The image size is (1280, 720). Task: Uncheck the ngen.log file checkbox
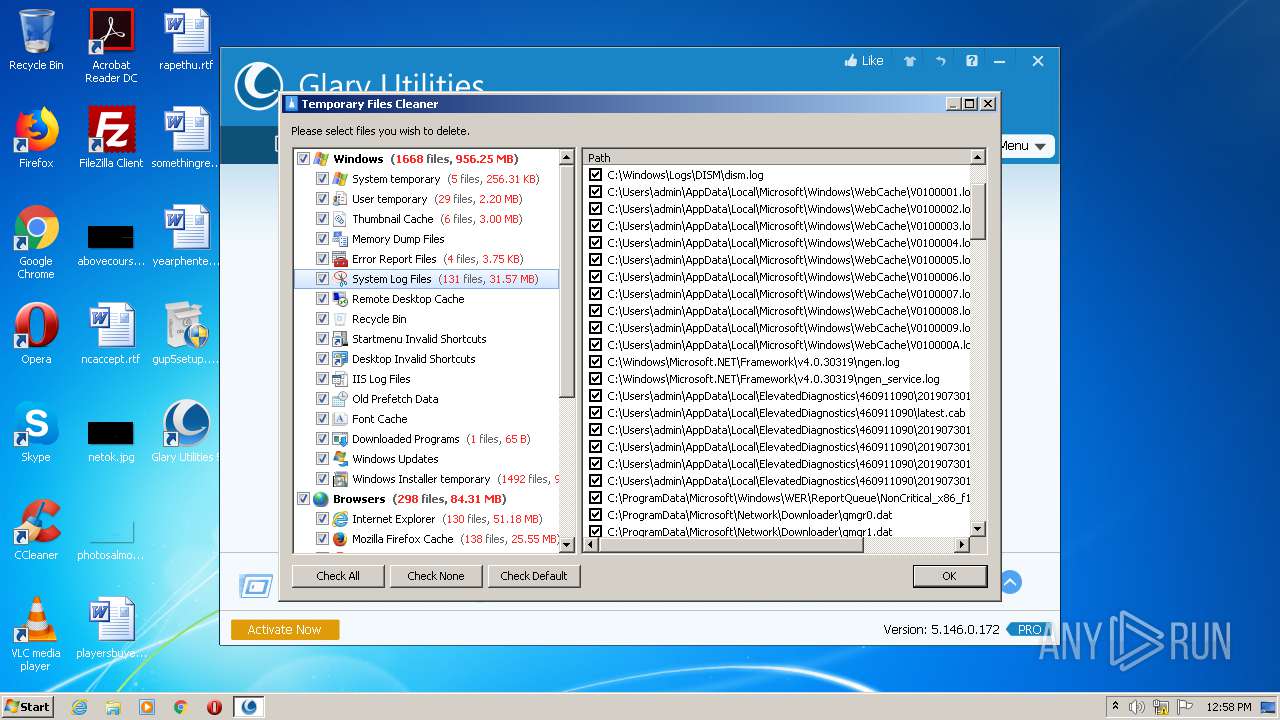coord(596,362)
